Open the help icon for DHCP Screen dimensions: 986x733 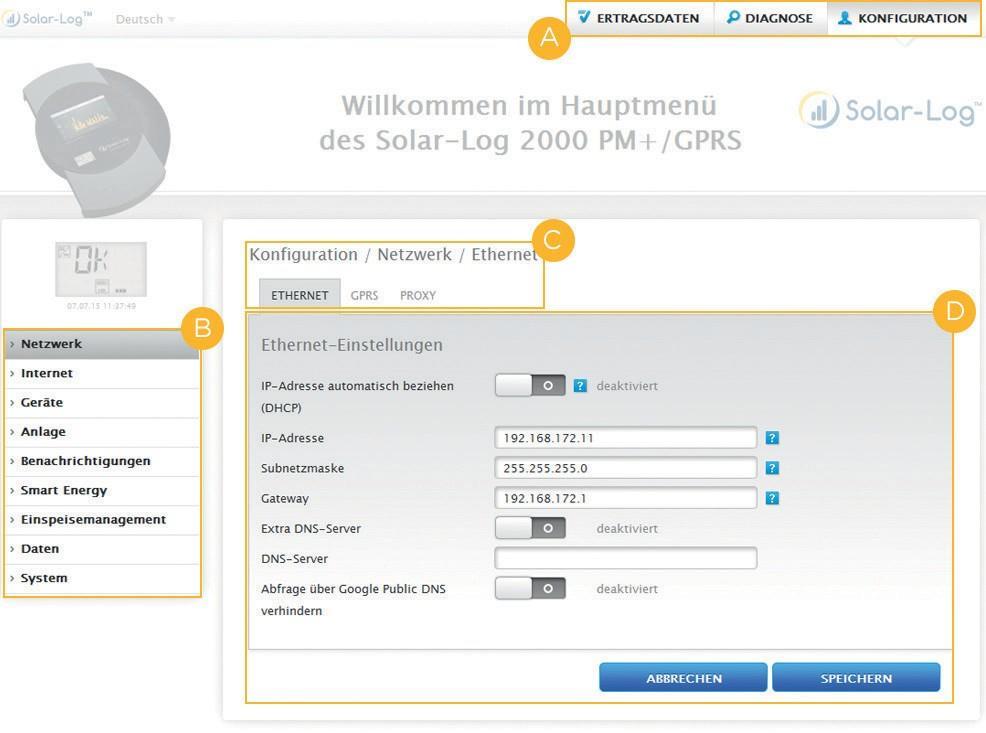coord(580,386)
